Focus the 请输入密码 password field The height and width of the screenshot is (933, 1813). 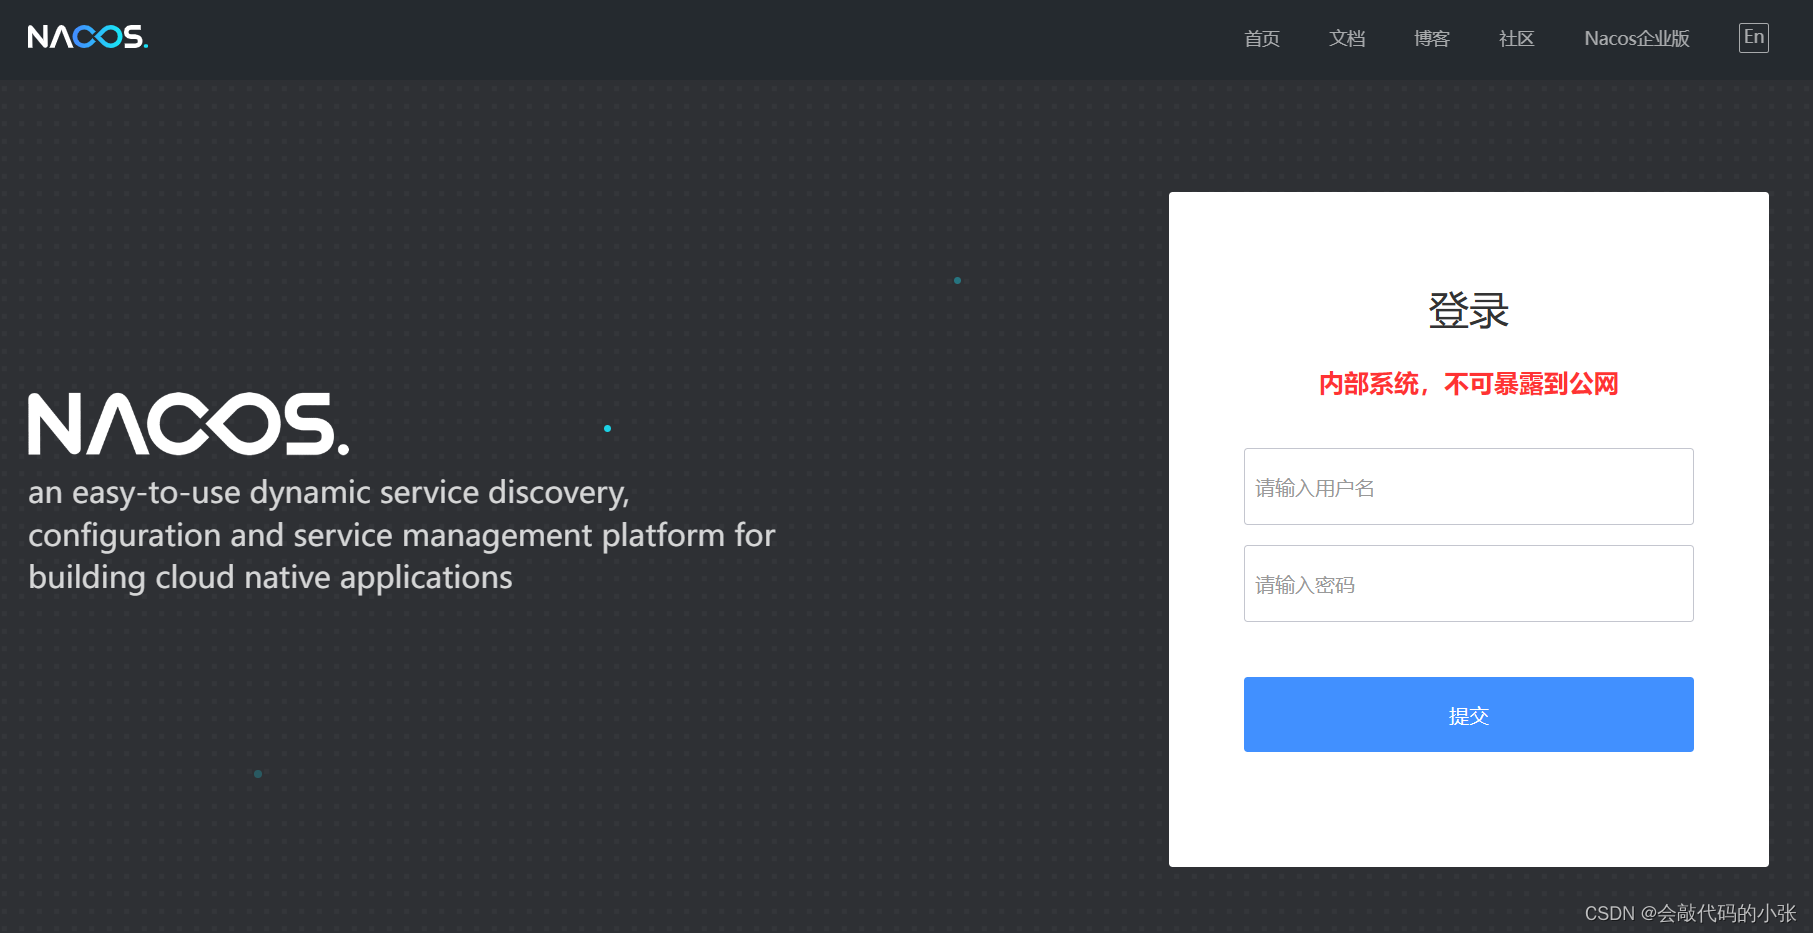pyautogui.click(x=1469, y=584)
